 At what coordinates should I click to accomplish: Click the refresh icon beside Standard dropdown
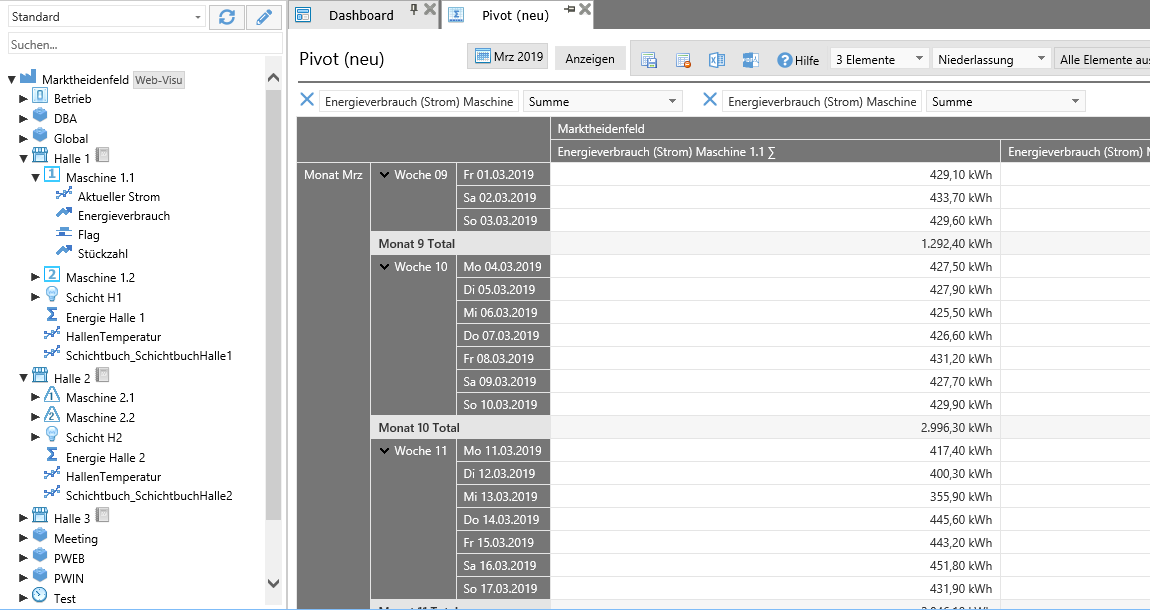click(227, 17)
